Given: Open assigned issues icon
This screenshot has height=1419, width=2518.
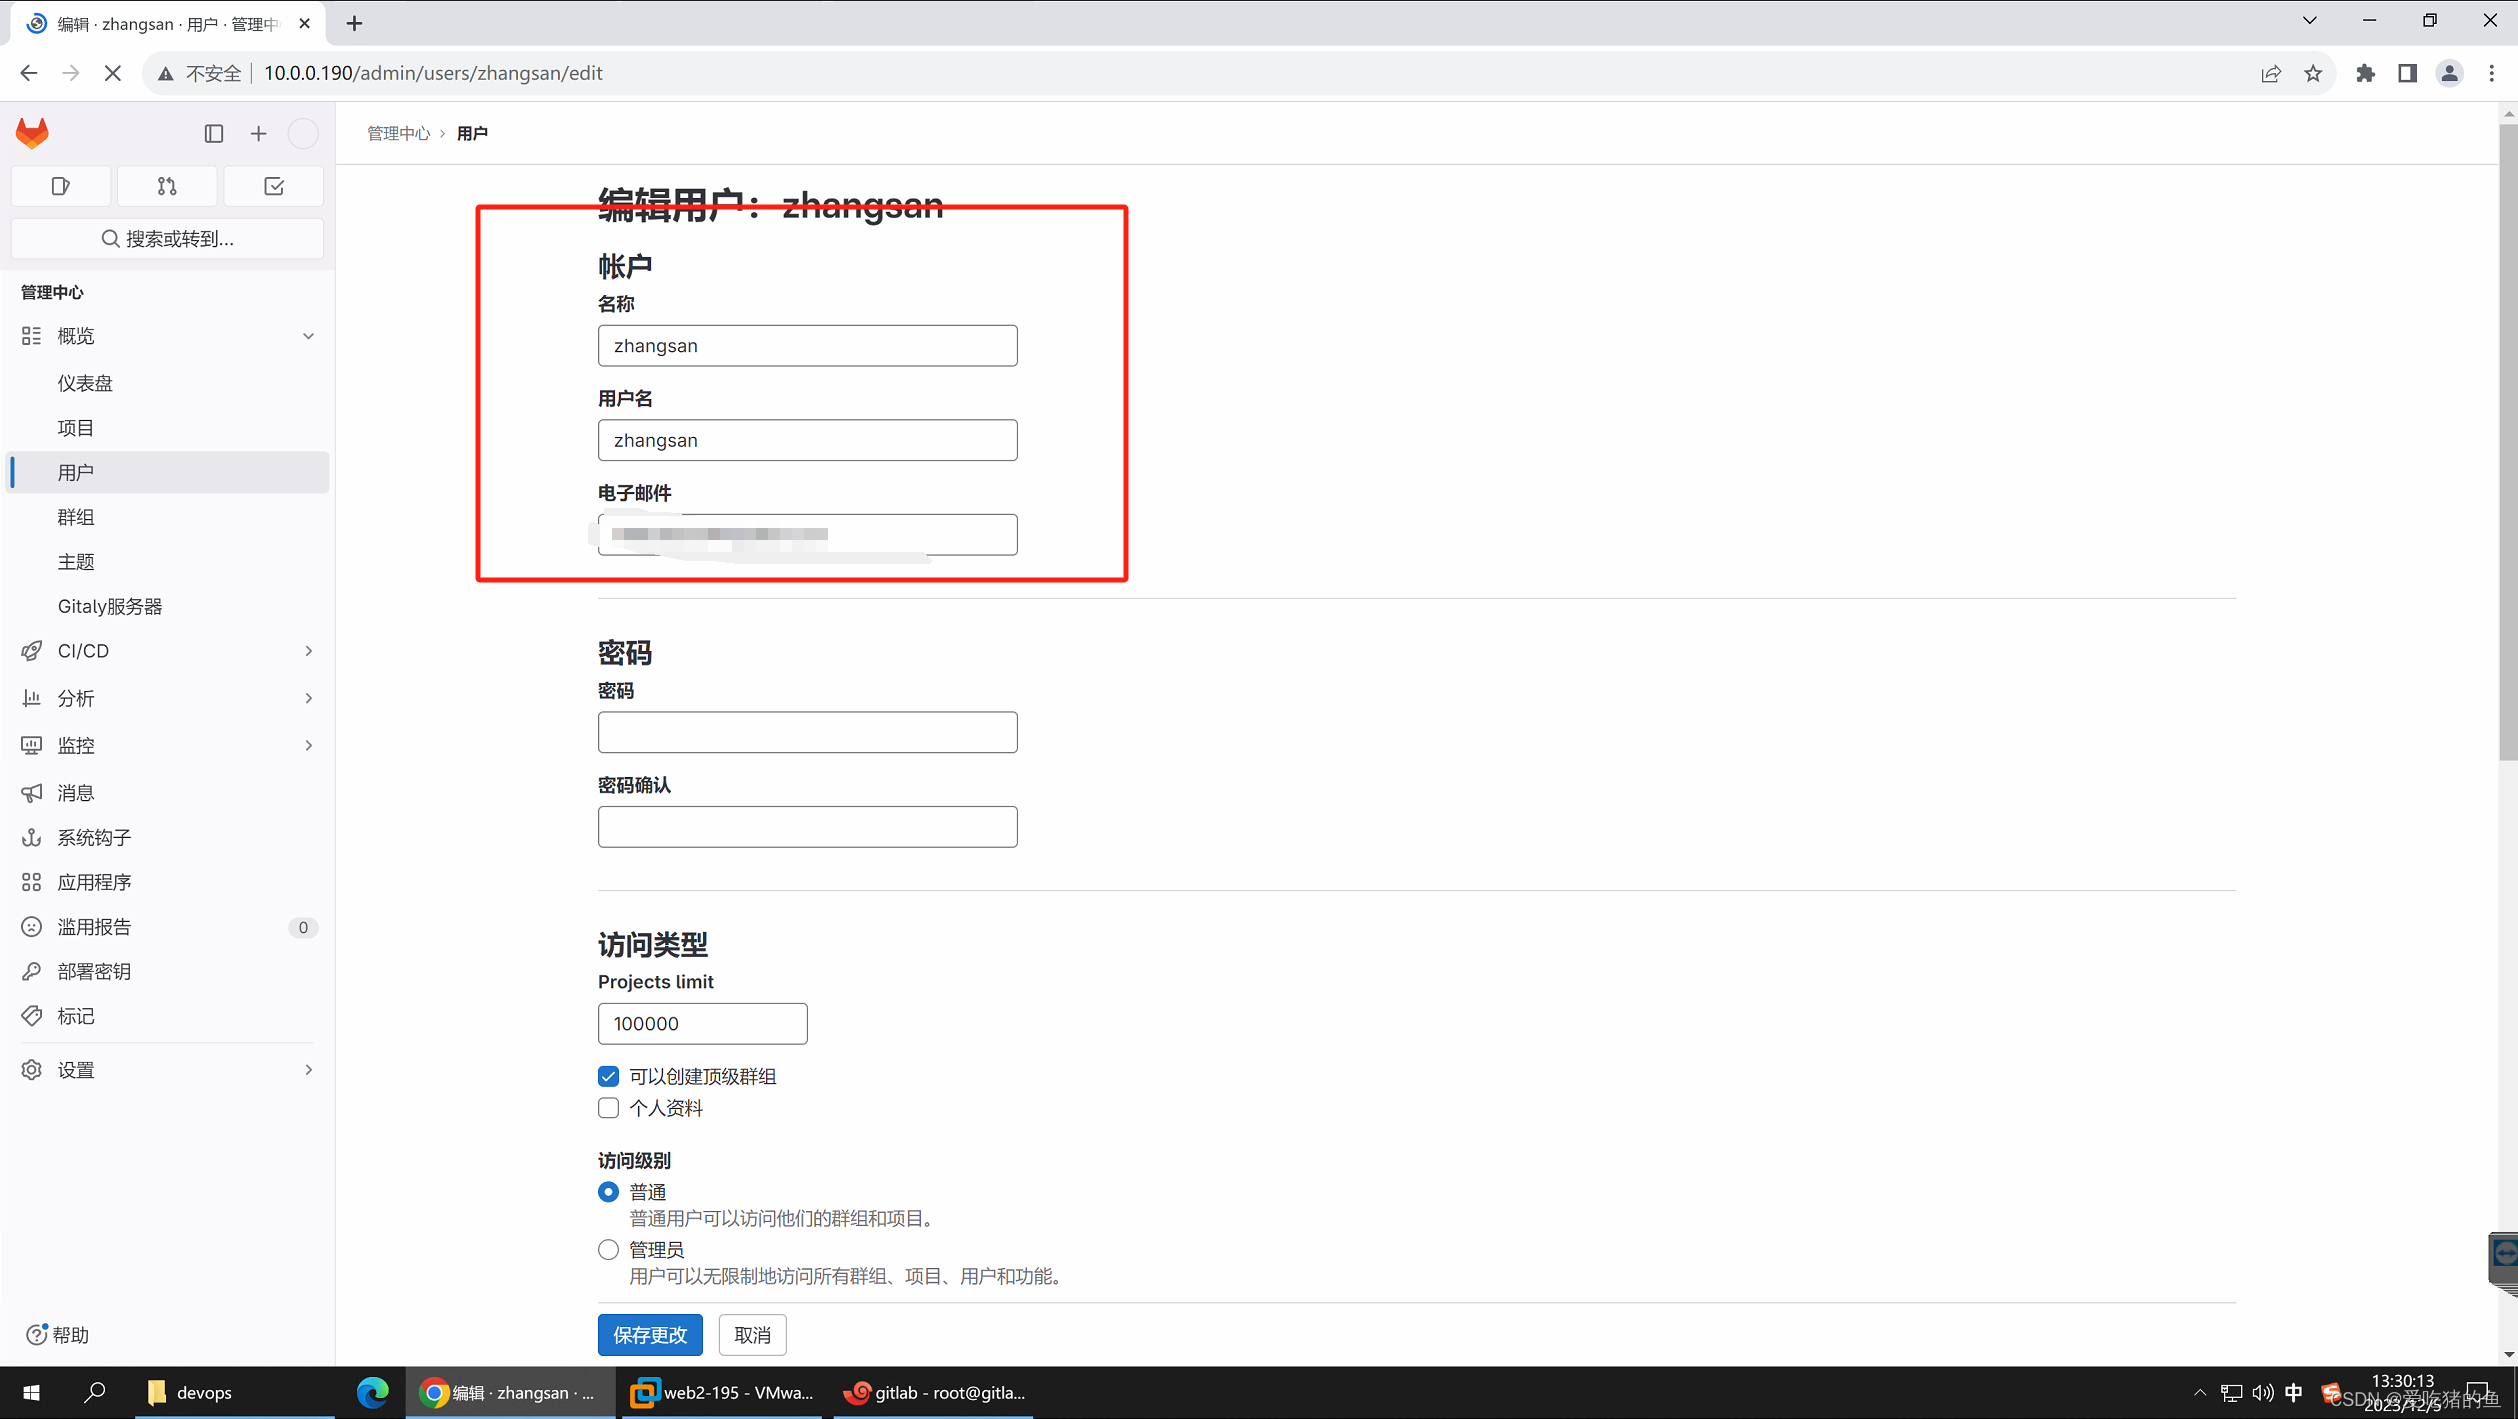Looking at the screenshot, I should click(x=61, y=186).
